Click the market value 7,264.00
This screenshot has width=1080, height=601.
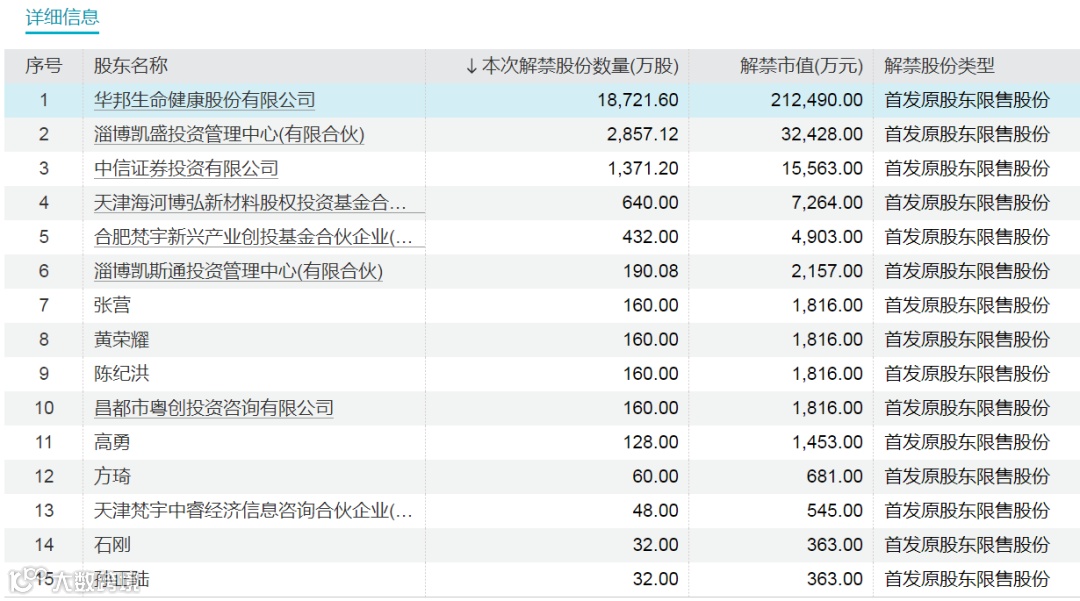click(x=827, y=203)
